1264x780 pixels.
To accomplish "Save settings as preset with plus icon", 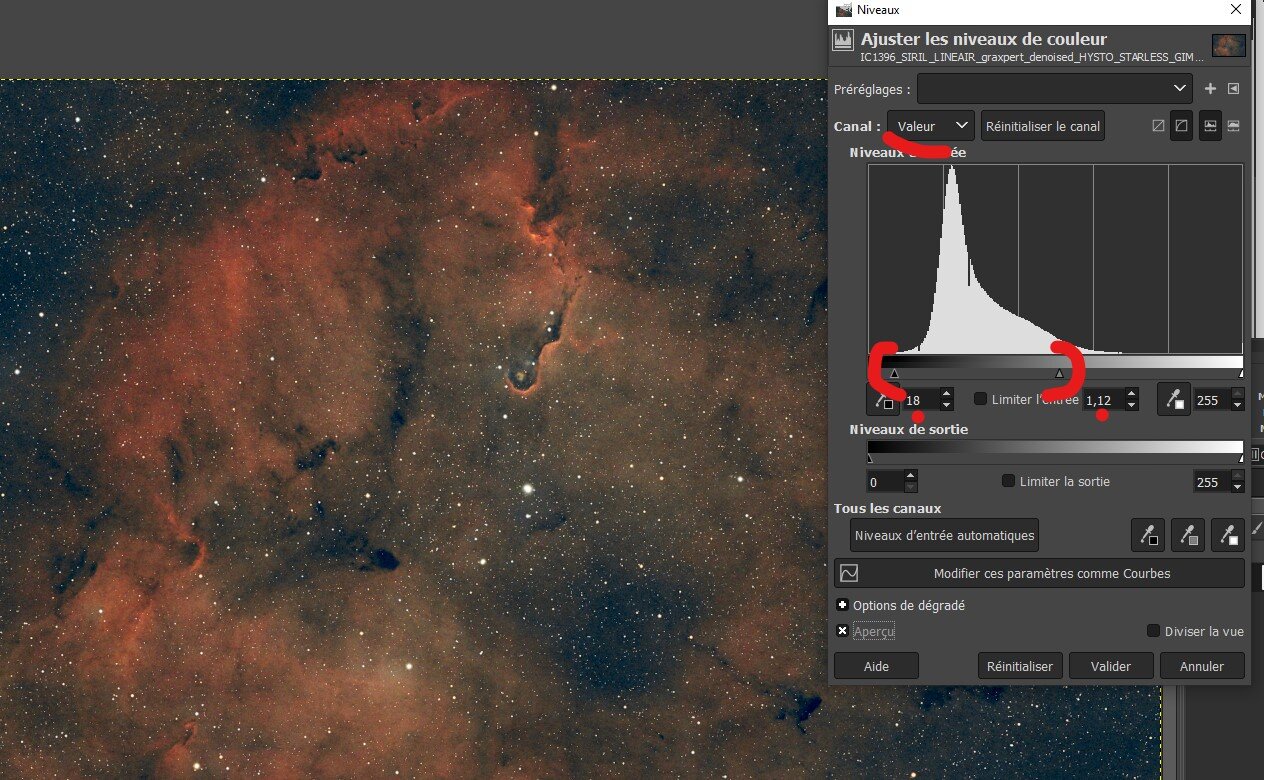I will (x=1210, y=89).
